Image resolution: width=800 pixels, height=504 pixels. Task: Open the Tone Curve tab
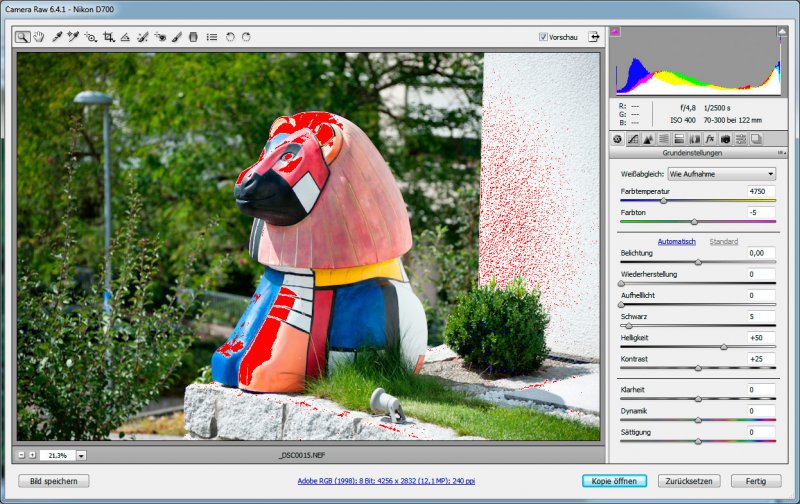coord(633,139)
